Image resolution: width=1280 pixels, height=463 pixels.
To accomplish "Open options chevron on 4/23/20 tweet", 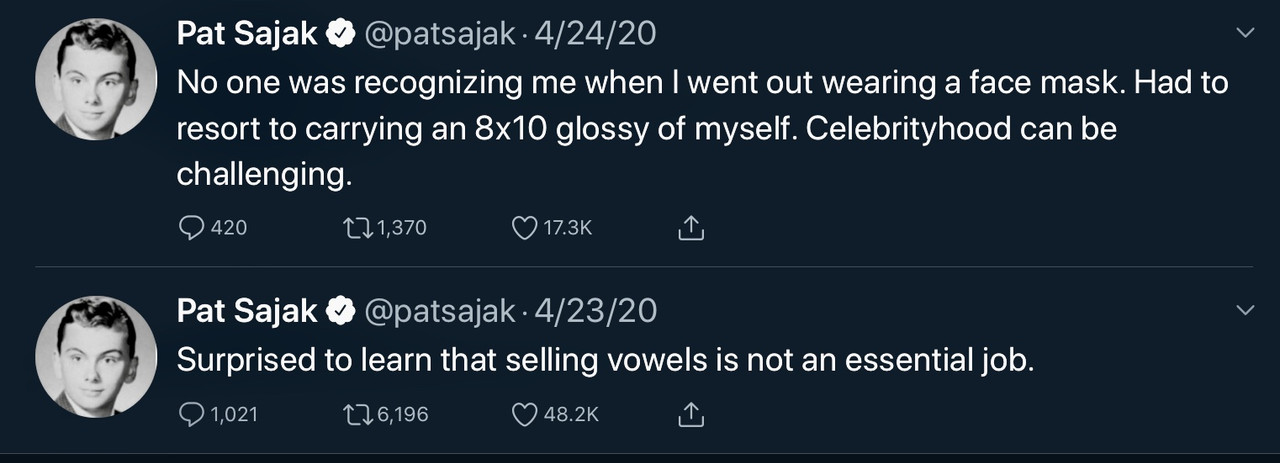I will pos(1245,310).
